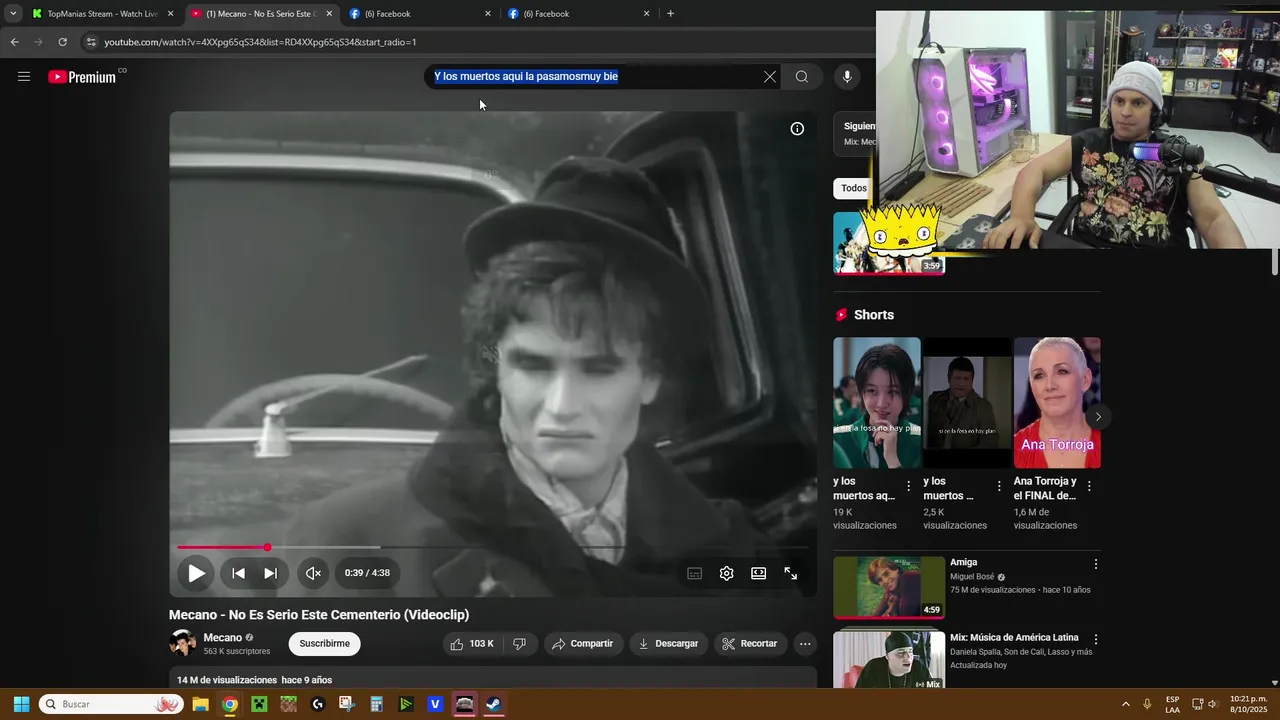Play the Mecano video
The image size is (1280, 720).
click(196, 573)
